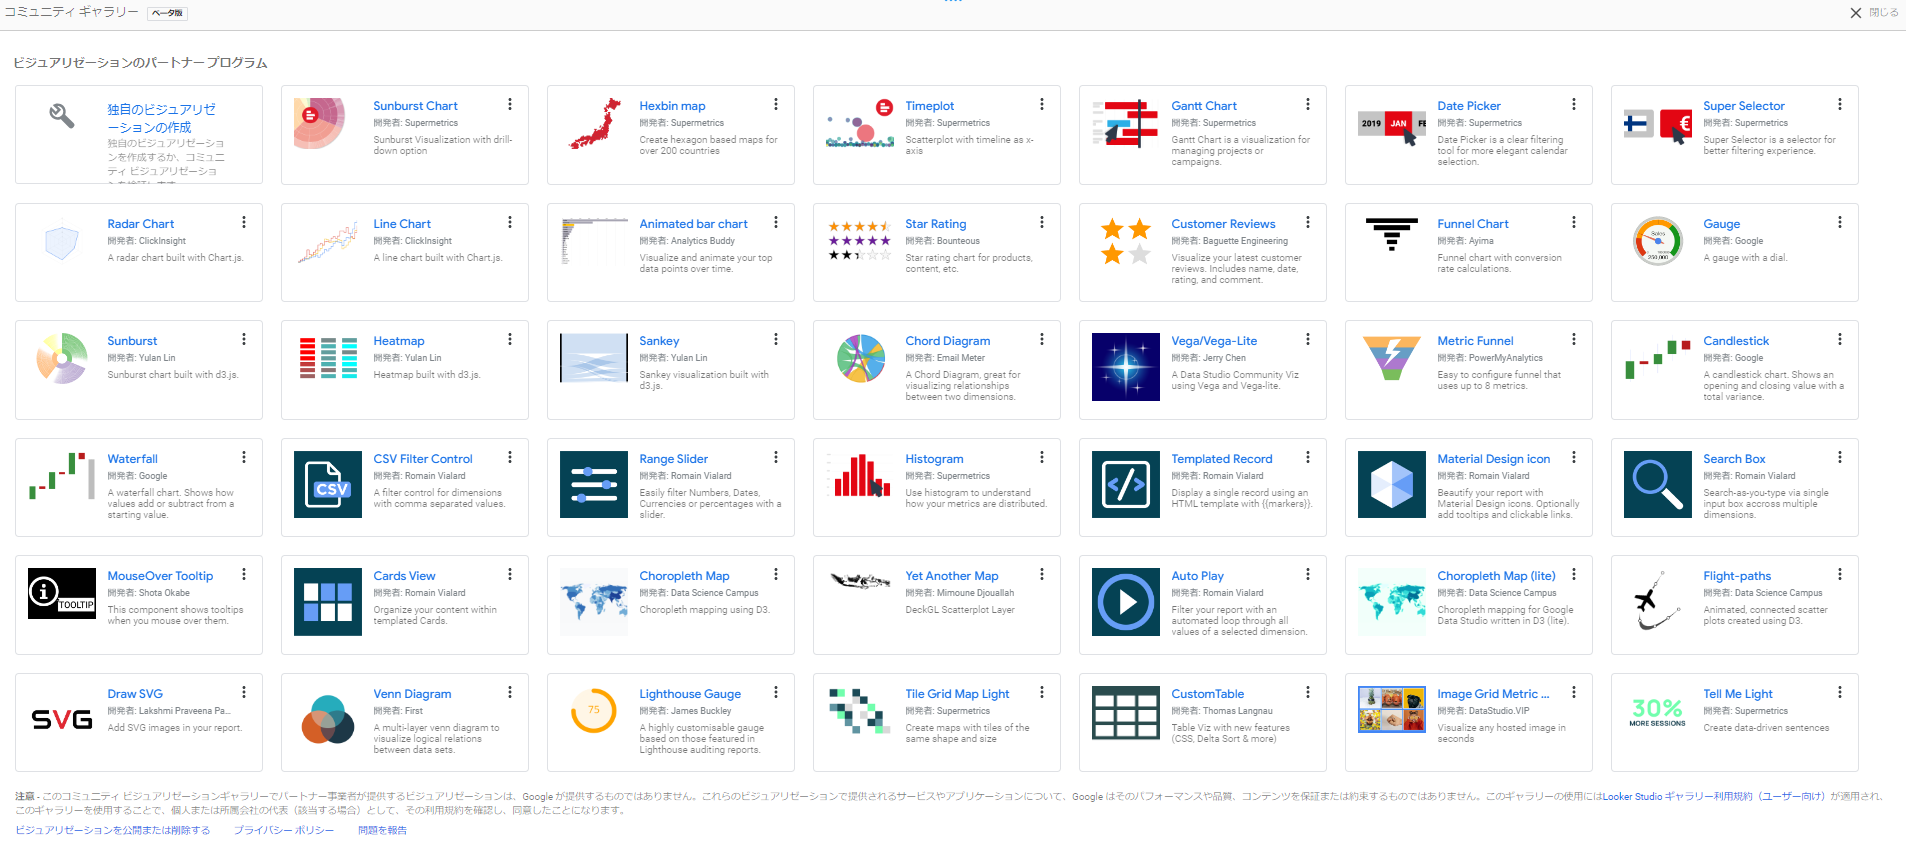
Task: Choose the Line Chart thumbnail icon
Action: [328, 244]
